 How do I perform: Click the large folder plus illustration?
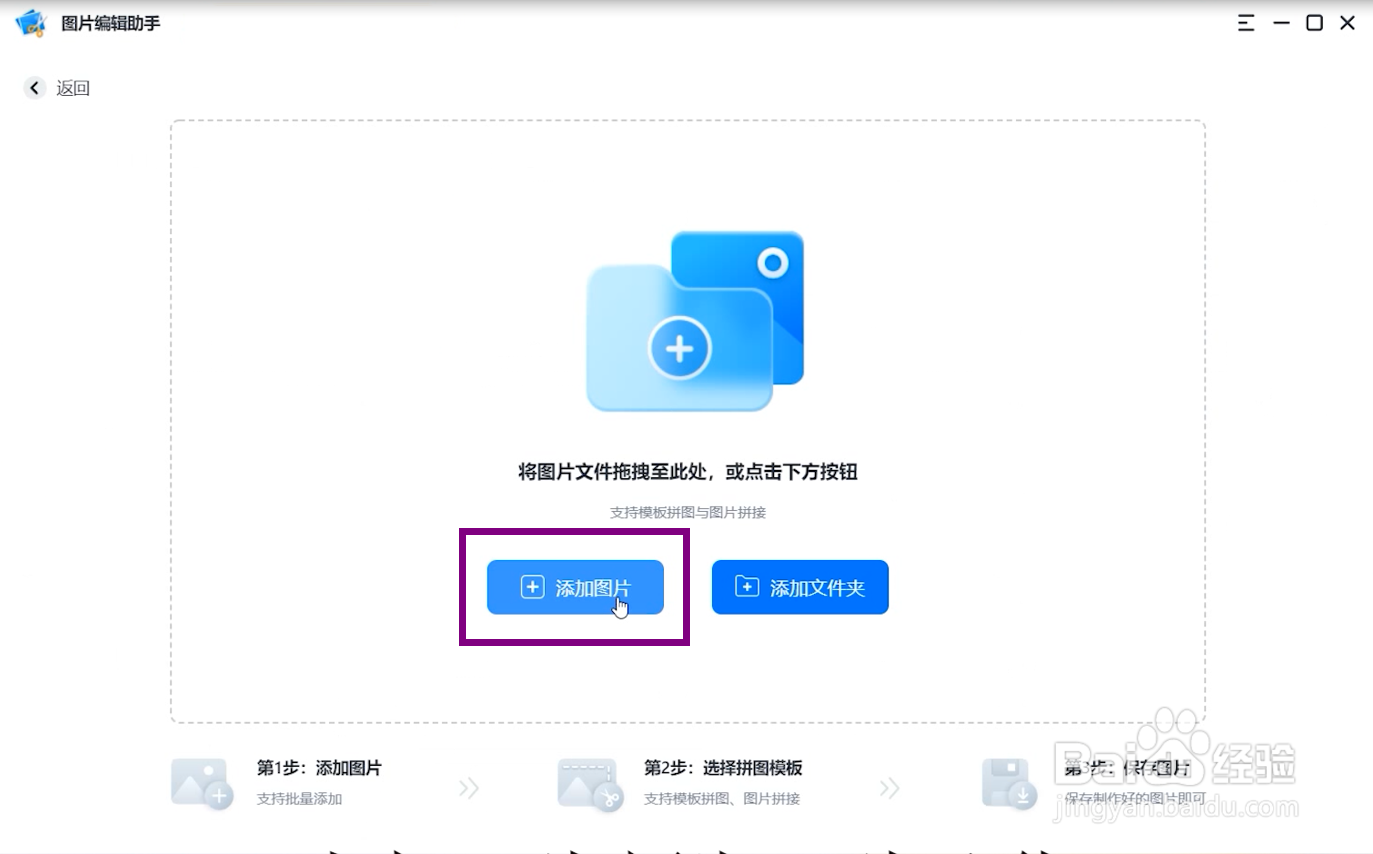[x=695, y=321]
